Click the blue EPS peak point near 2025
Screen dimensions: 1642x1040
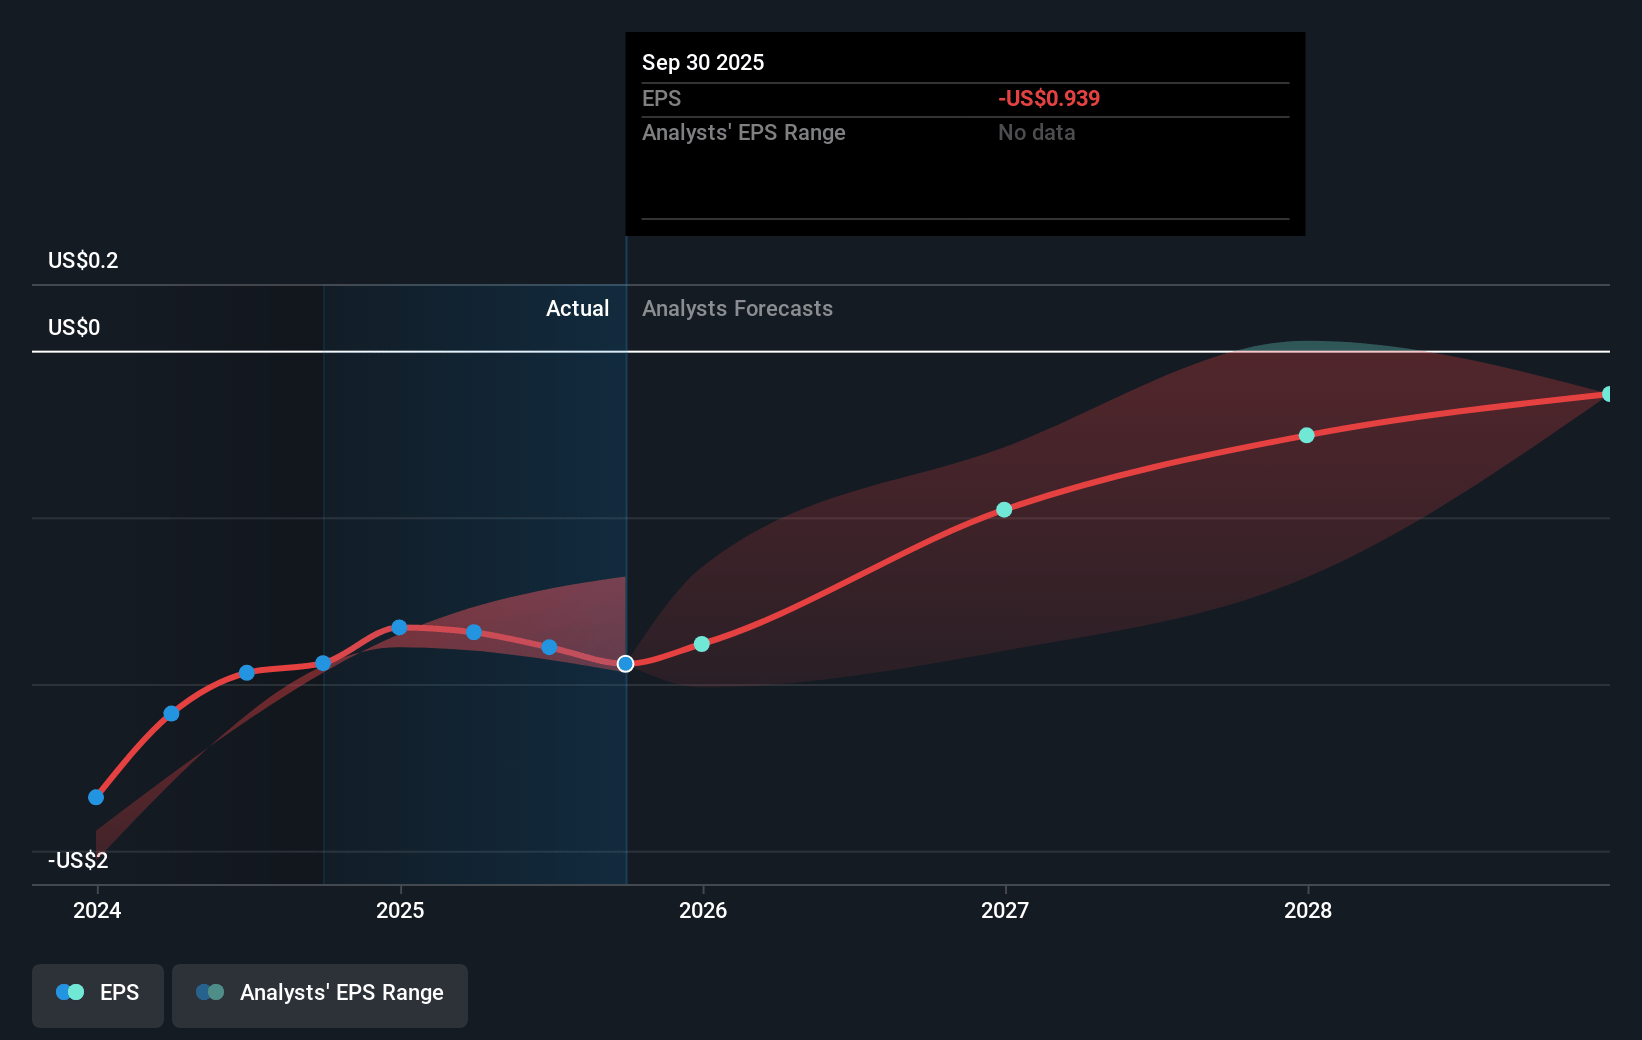coord(399,627)
